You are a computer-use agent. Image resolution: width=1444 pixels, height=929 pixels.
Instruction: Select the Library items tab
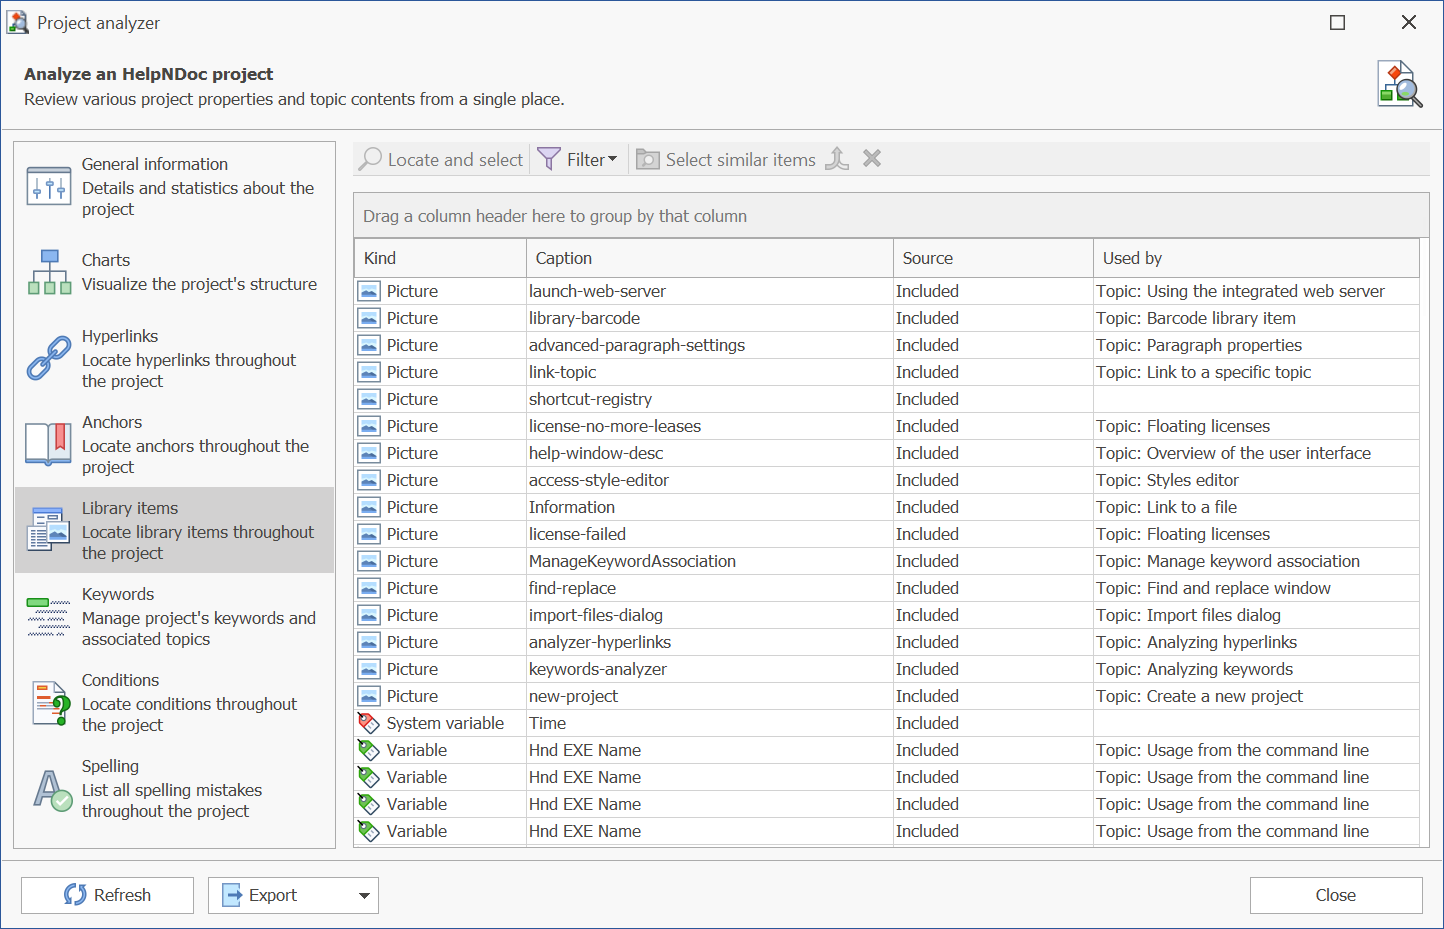pyautogui.click(x=175, y=530)
